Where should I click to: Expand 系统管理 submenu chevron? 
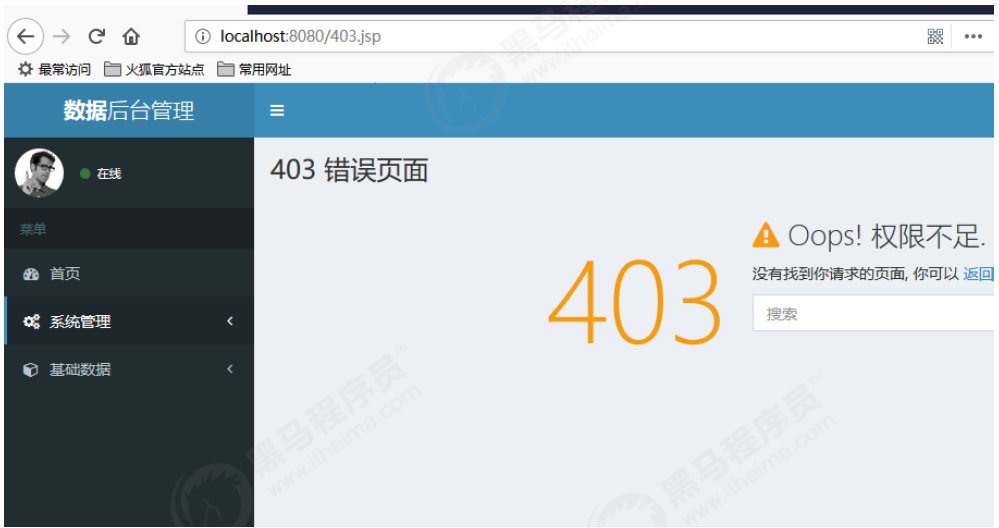230,321
